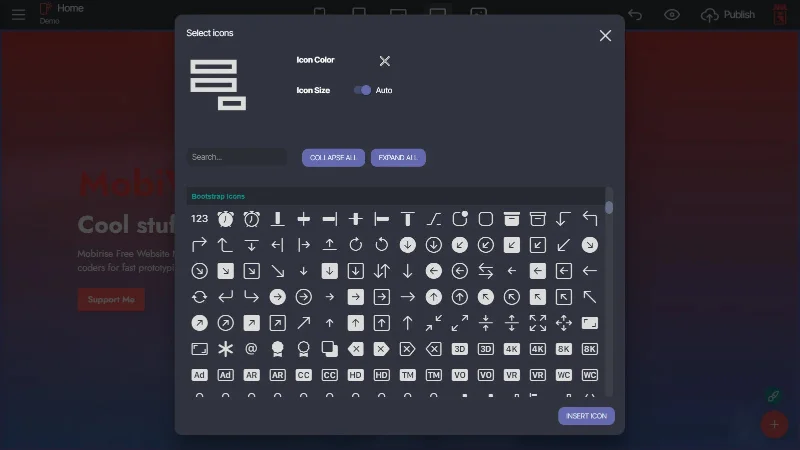Select the @ symbol icon
Viewport: 800px width, 450px height.
click(x=252, y=349)
